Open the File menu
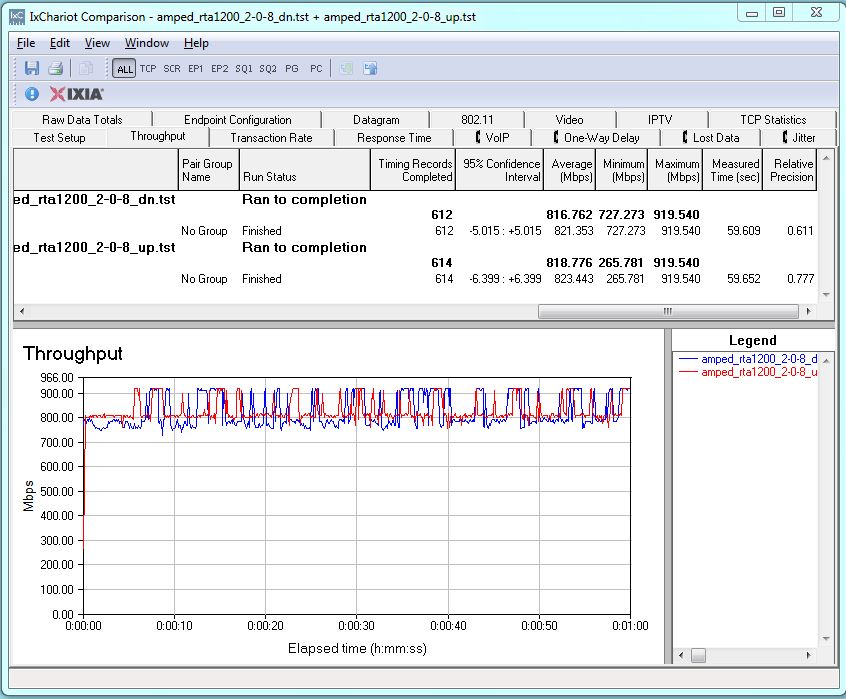Screen dimensions: 846x699 (26, 43)
